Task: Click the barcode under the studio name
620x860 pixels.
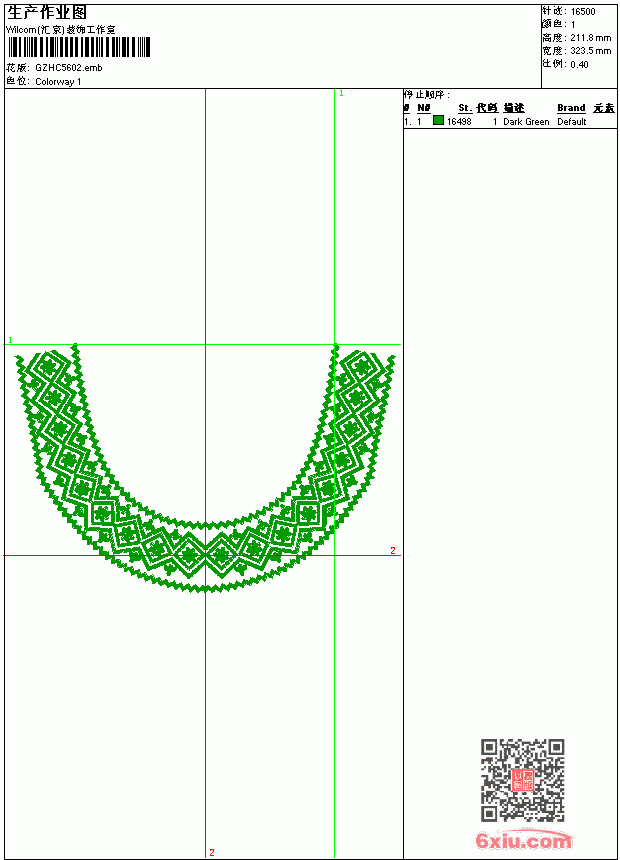Action: point(79,47)
